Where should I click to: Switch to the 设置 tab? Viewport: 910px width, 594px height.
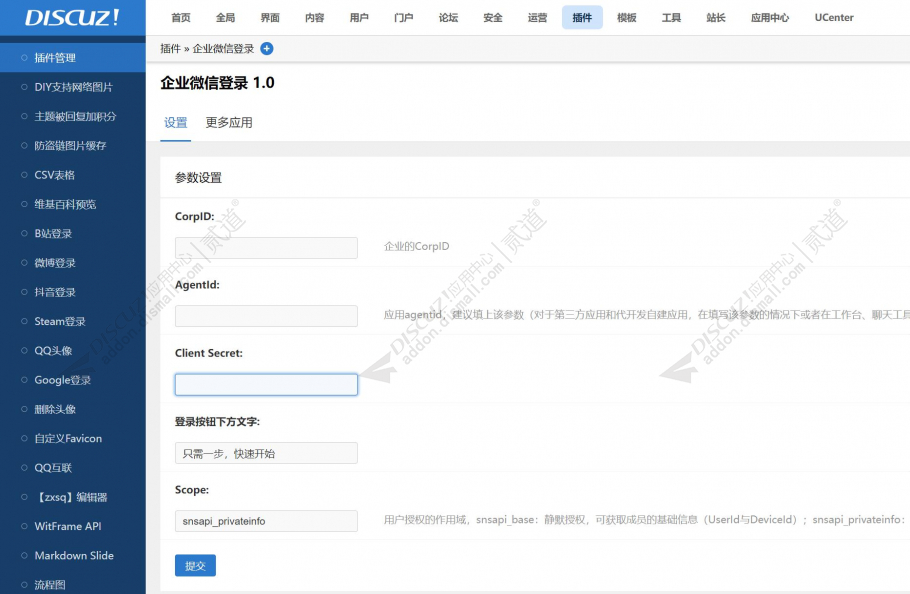click(176, 122)
